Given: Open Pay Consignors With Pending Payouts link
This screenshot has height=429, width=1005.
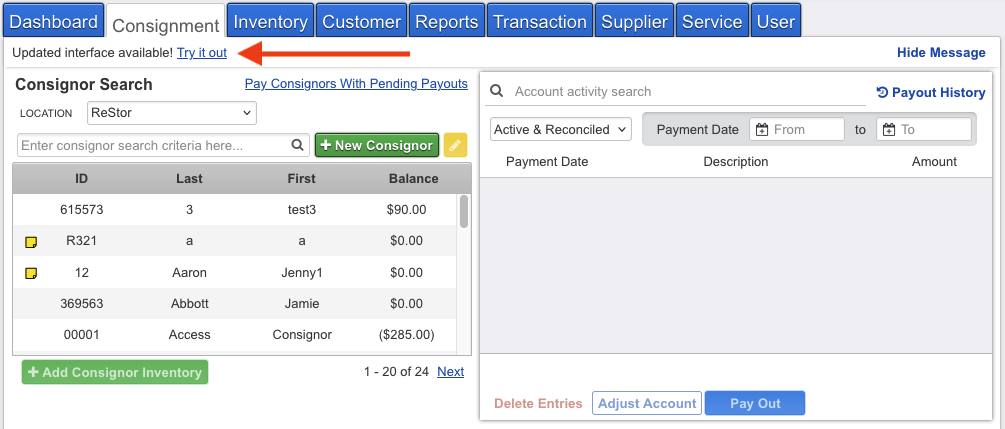Looking at the screenshot, I should (356, 84).
